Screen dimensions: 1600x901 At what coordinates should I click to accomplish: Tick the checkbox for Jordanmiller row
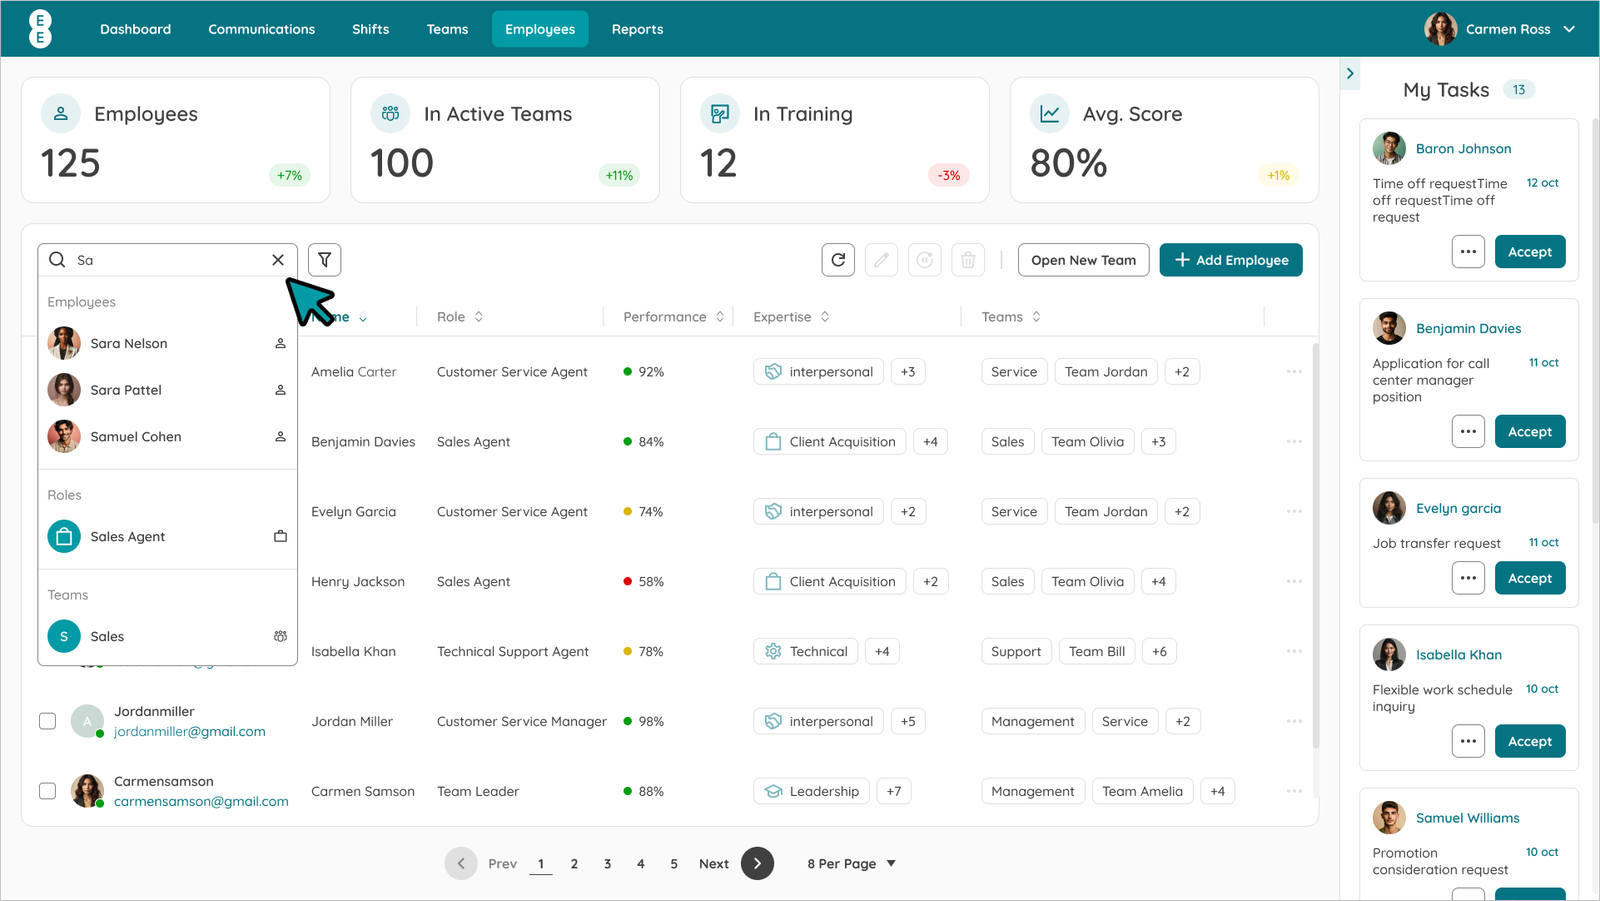[x=47, y=721]
